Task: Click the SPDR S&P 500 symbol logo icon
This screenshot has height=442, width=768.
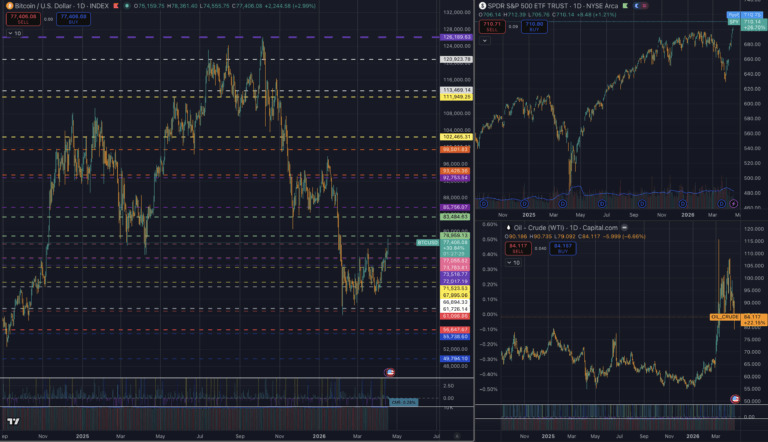Action: pos(482,6)
